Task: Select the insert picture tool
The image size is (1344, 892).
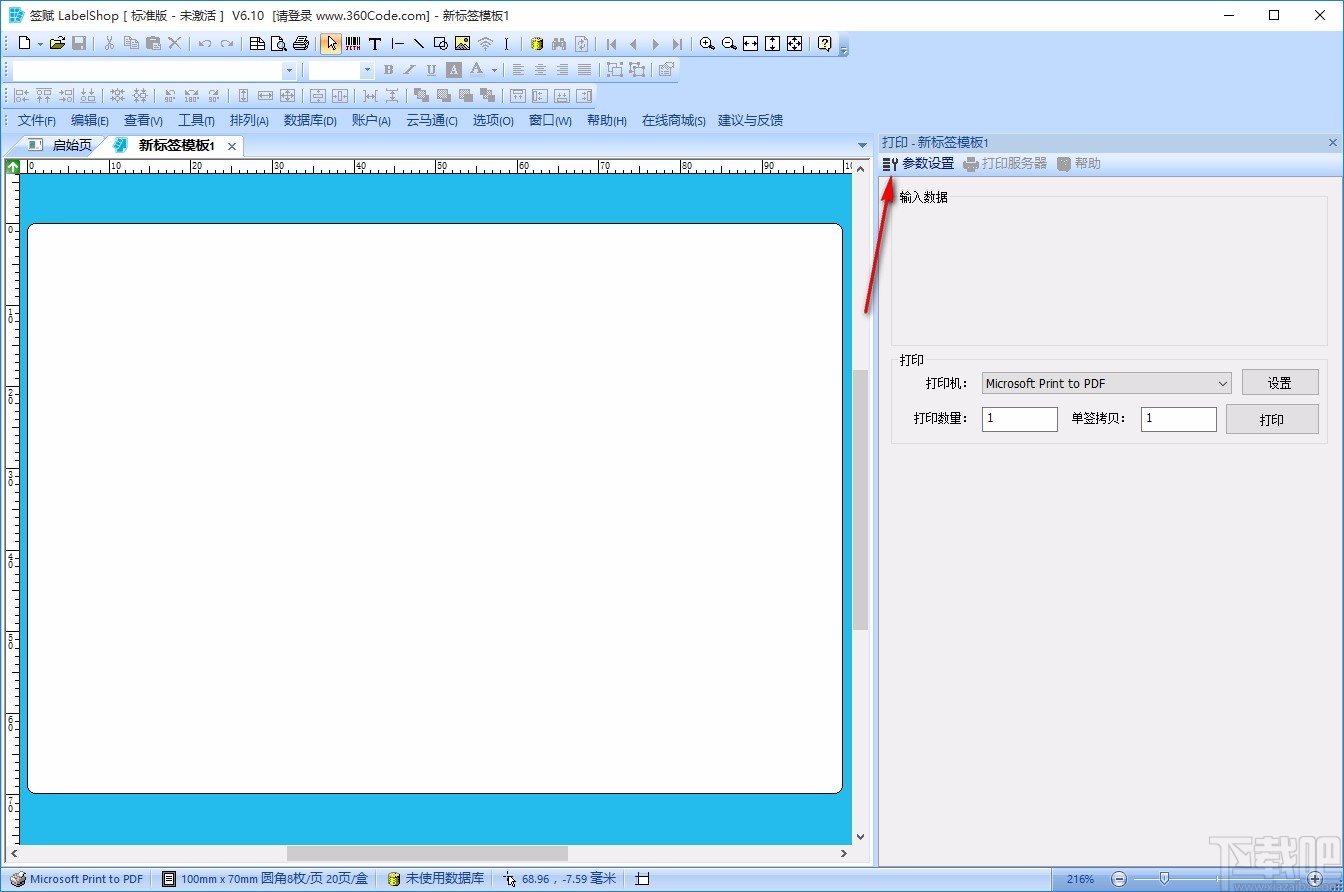Action: [x=462, y=44]
